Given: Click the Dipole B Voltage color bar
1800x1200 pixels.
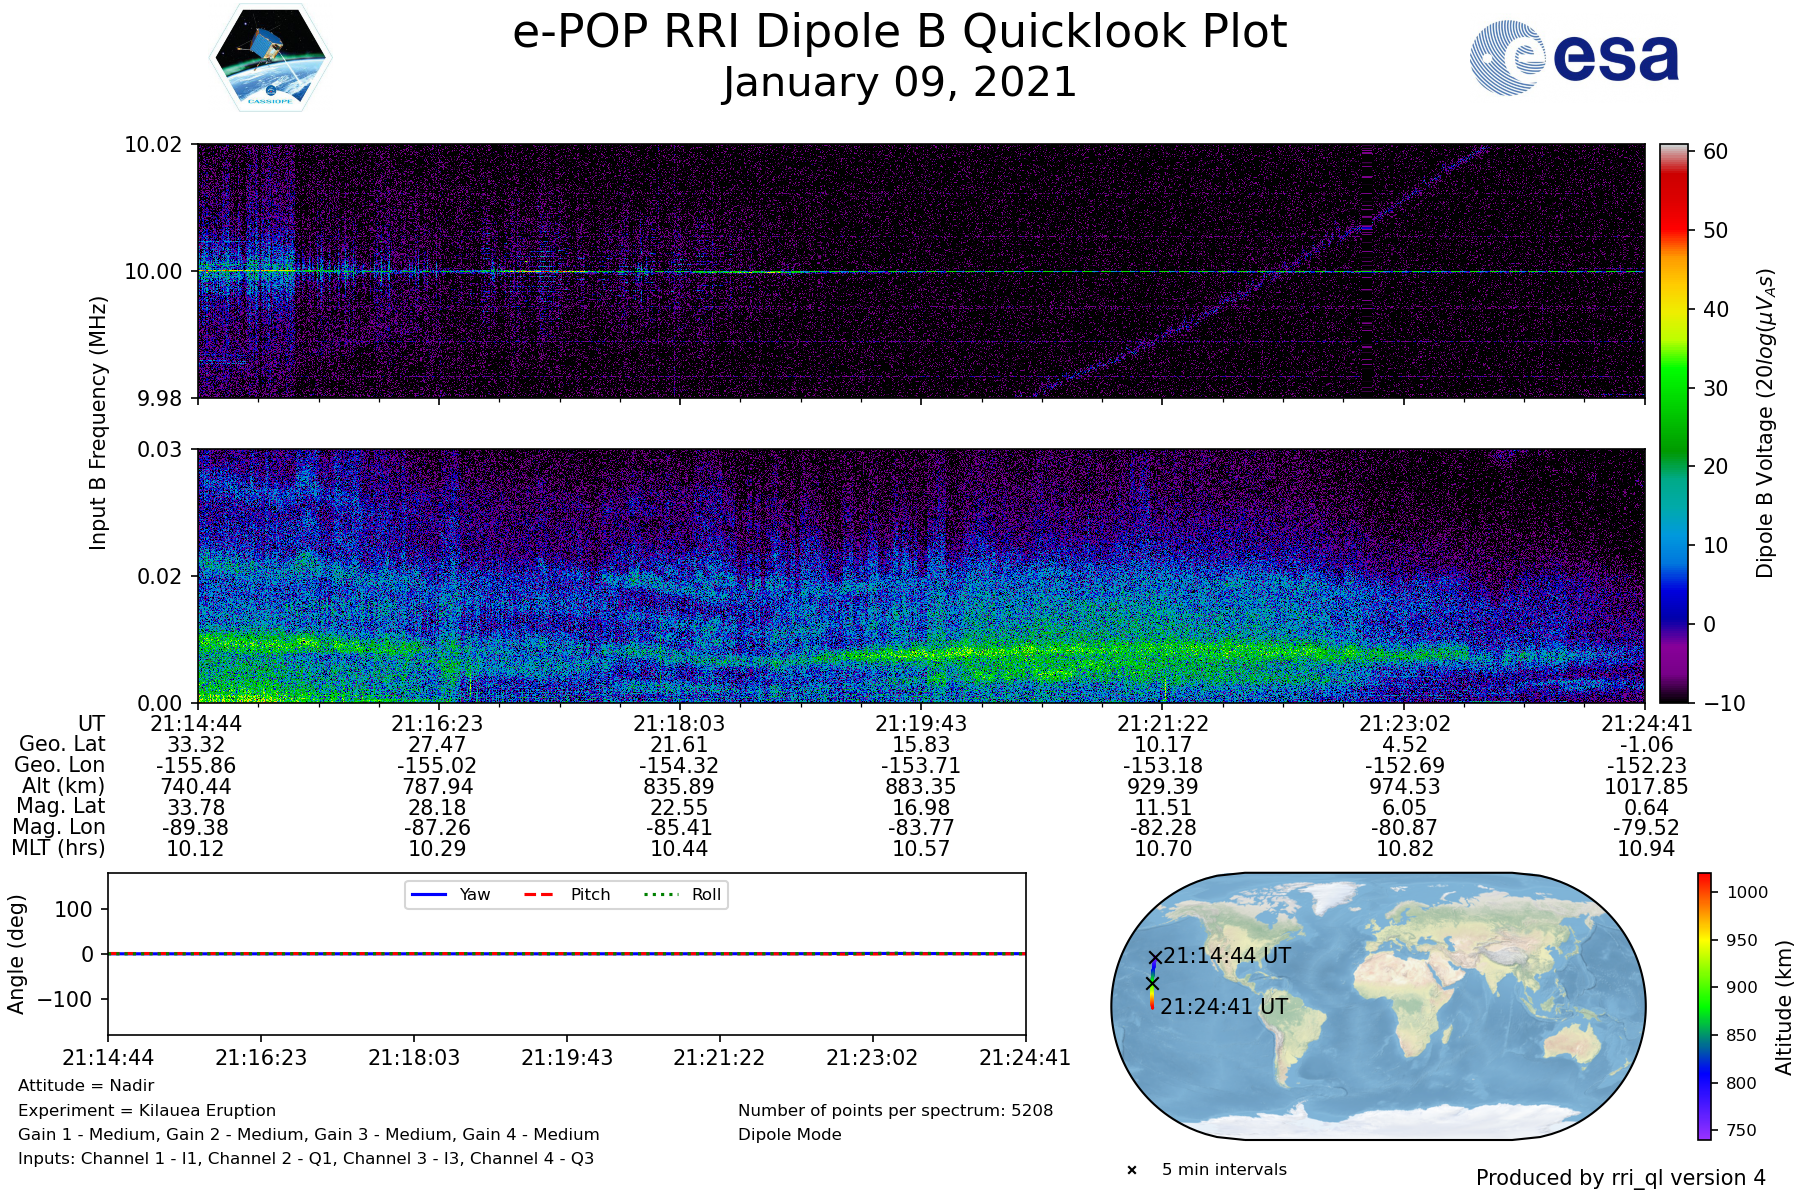Looking at the screenshot, I should (x=1673, y=423).
